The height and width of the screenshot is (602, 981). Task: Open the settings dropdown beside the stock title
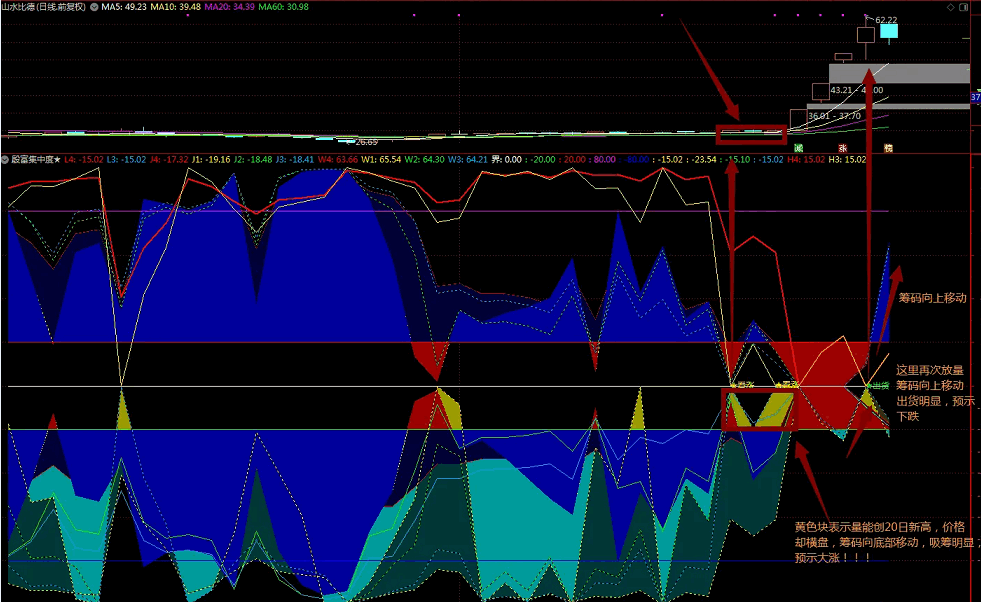[94, 7]
